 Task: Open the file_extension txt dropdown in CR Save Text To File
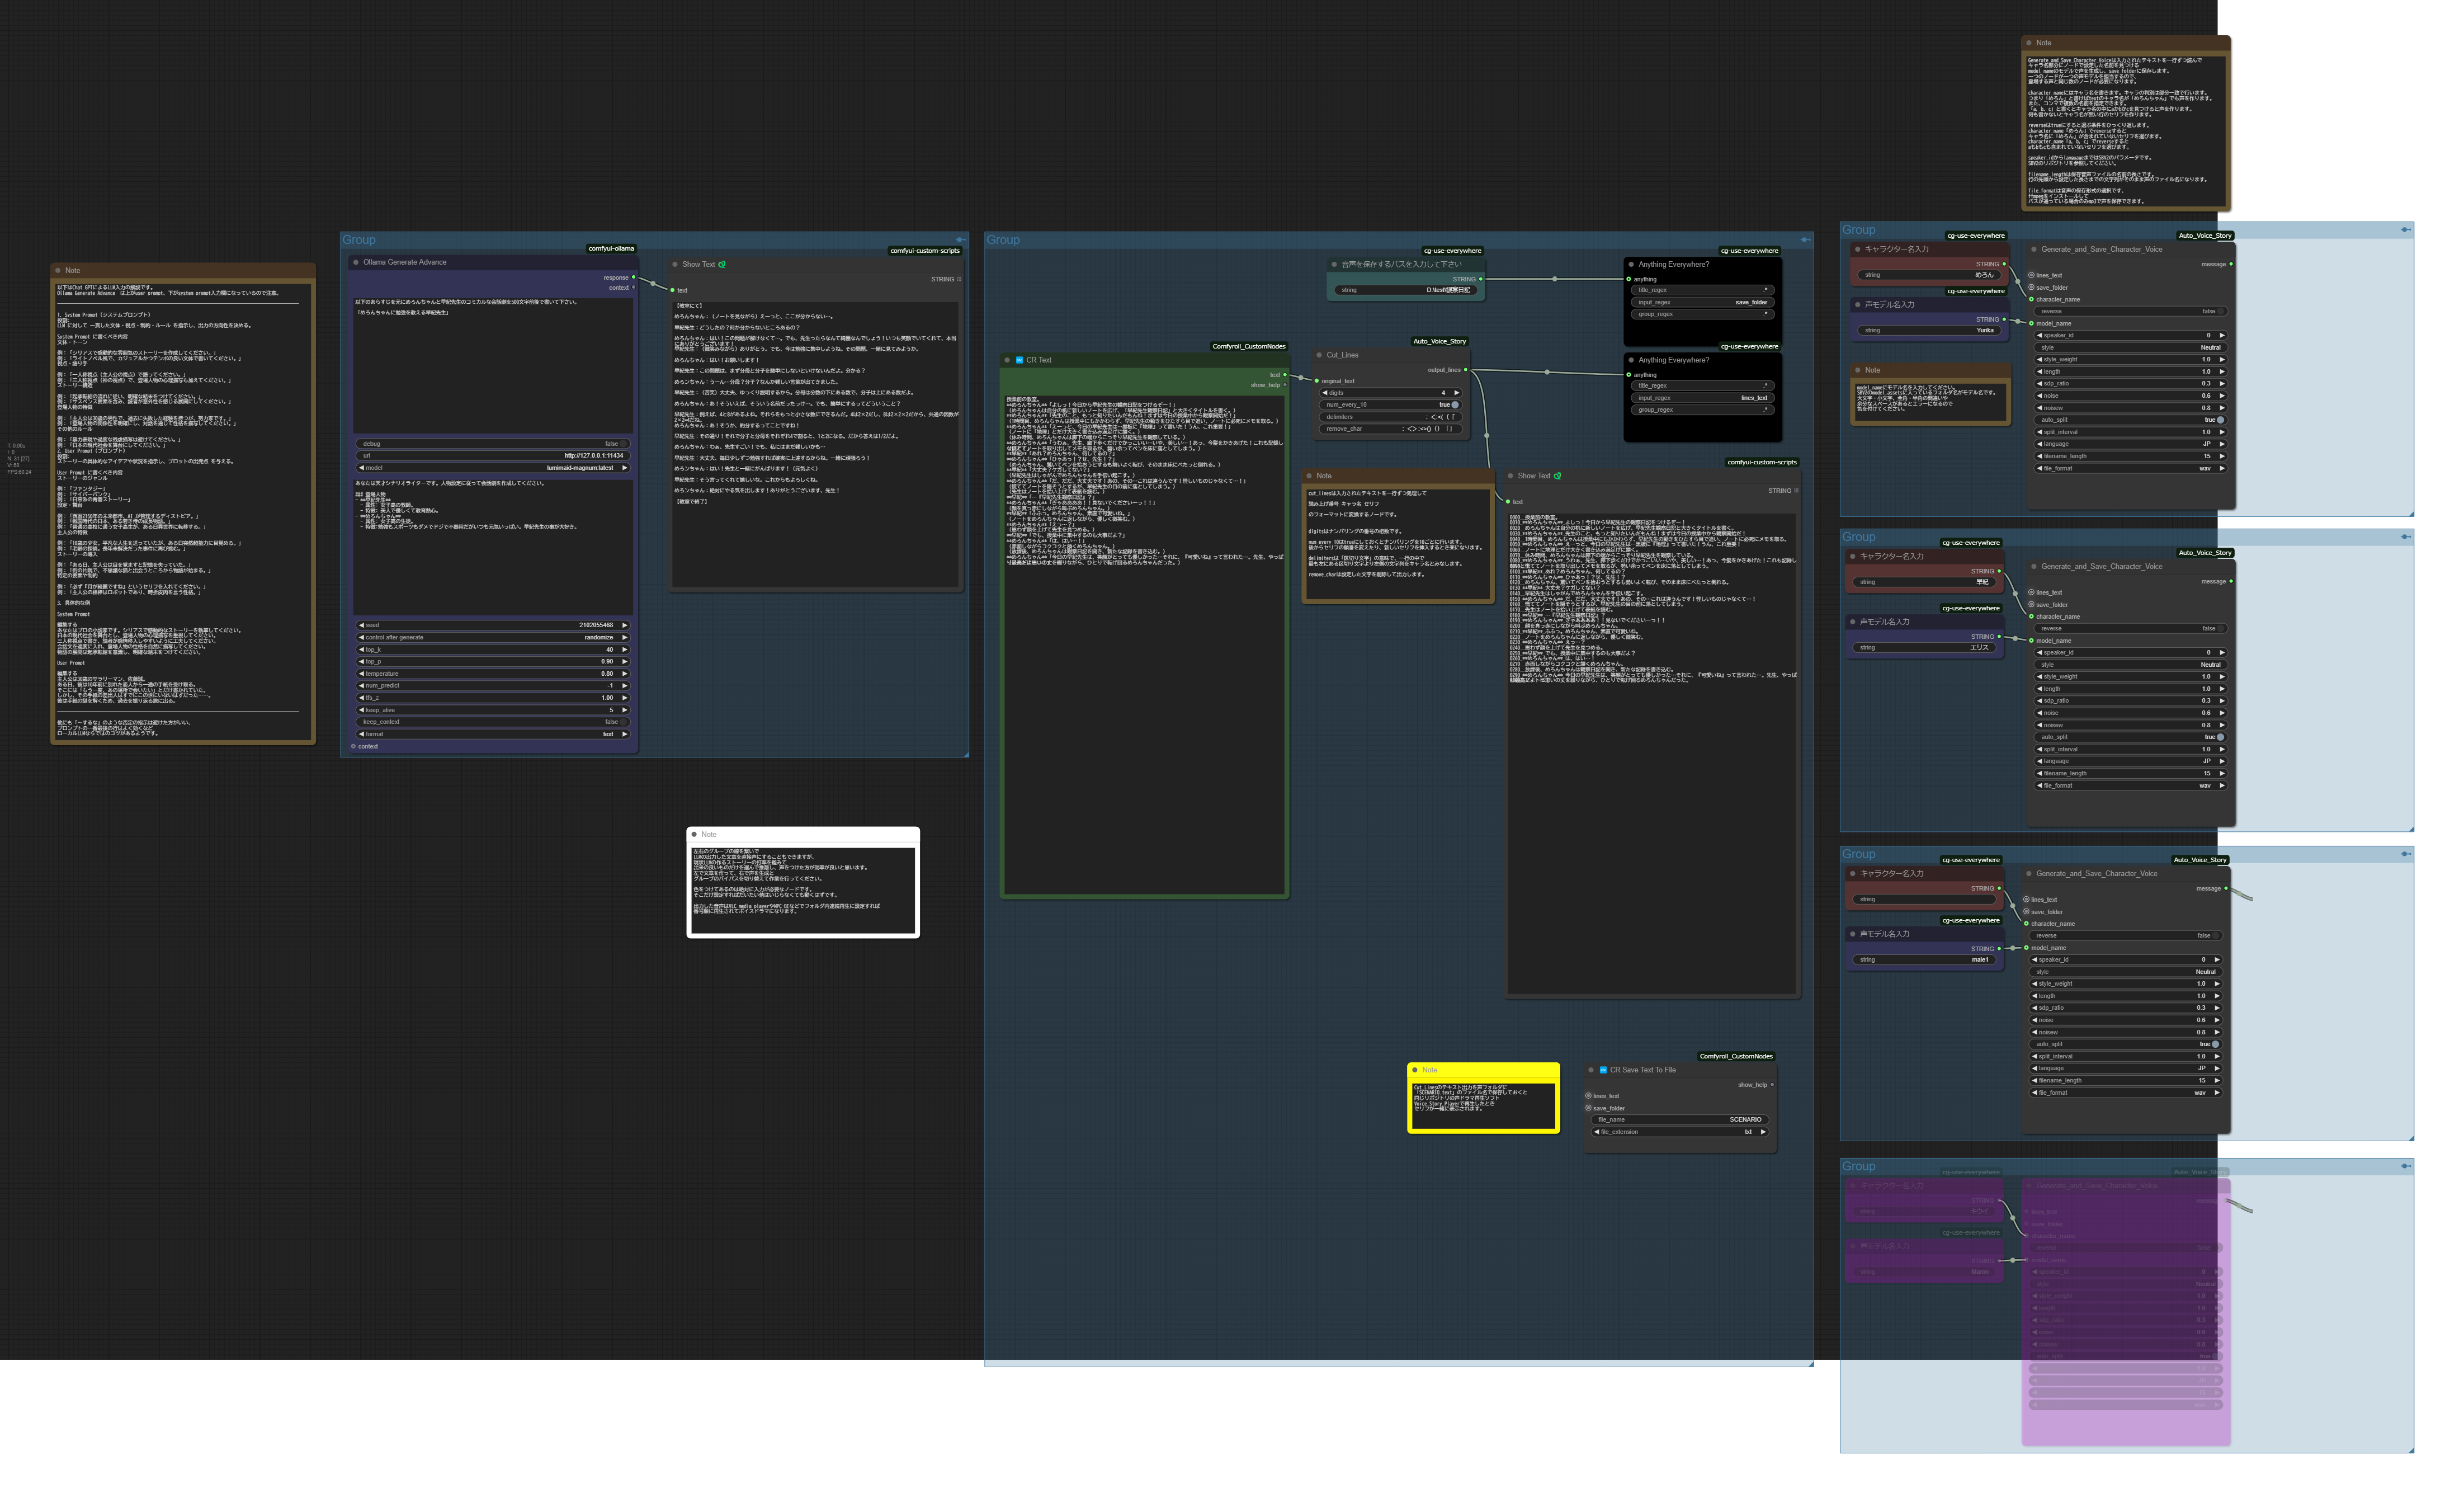(x=1680, y=1132)
